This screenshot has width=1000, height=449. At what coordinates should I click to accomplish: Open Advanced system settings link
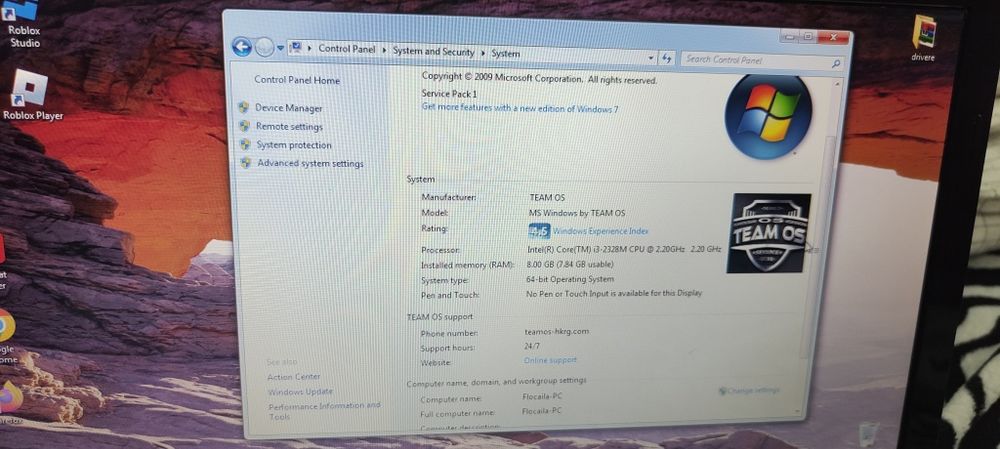point(311,163)
